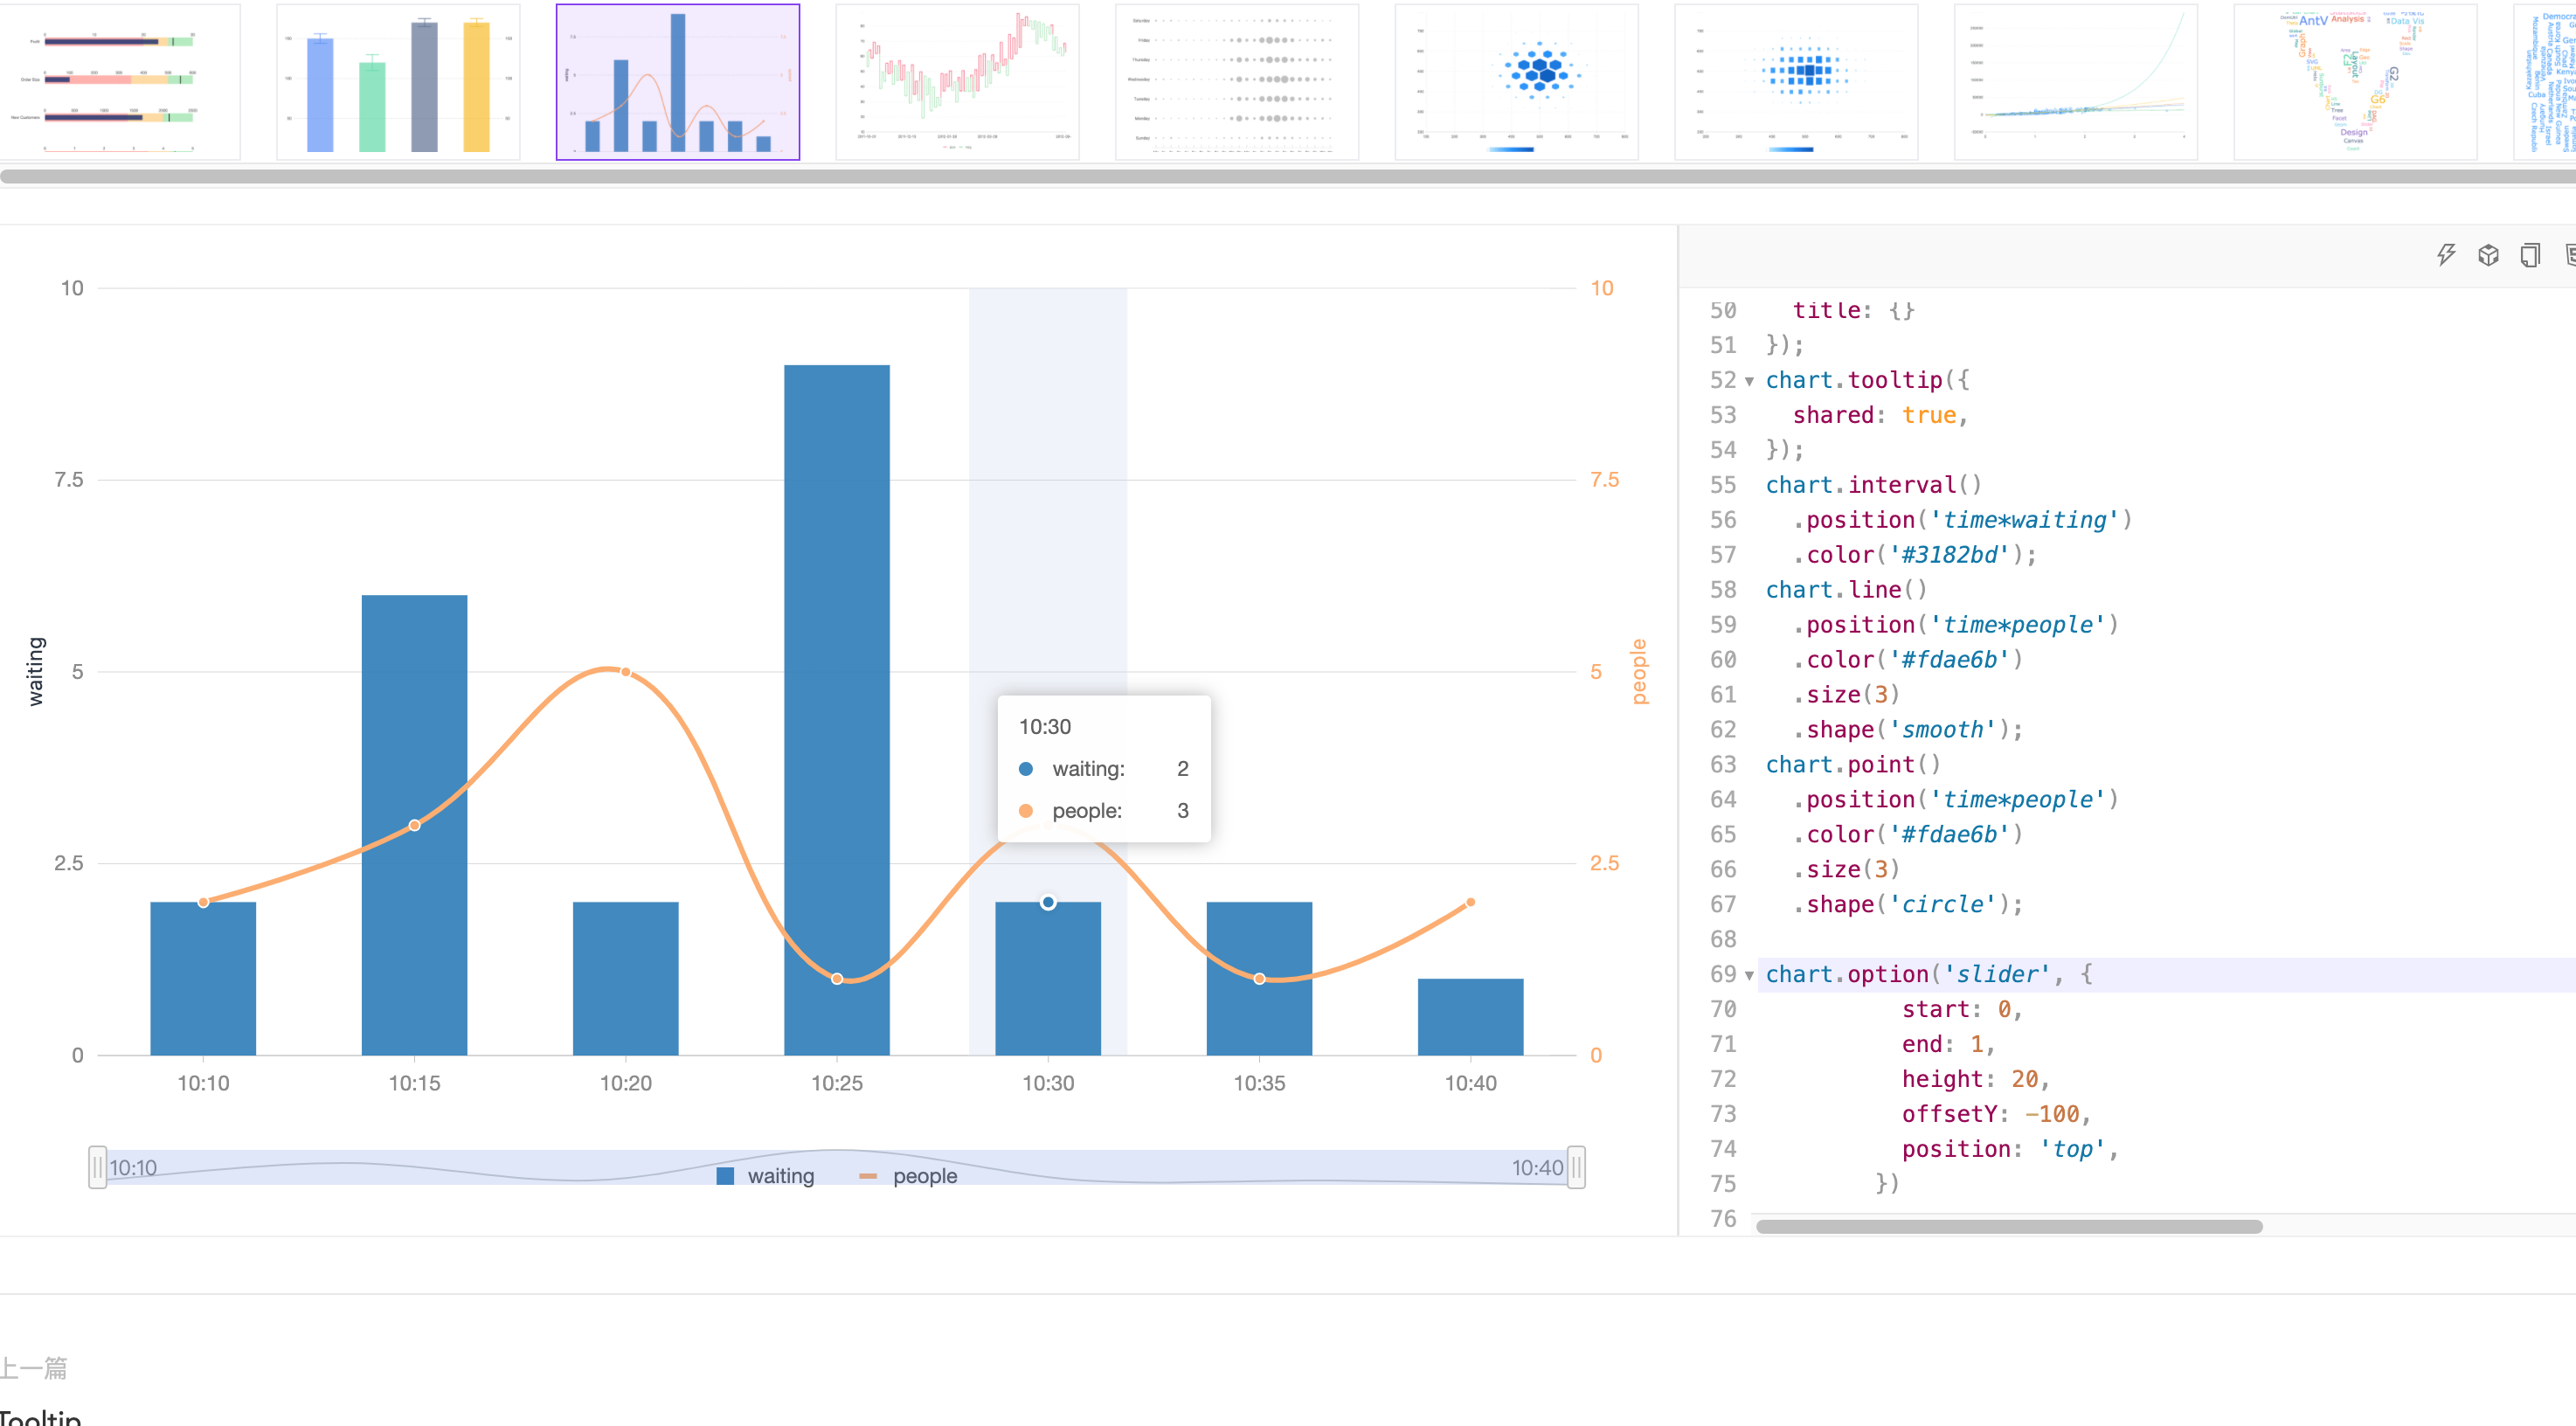Collapse the code fold arrow at line 52

1749,381
